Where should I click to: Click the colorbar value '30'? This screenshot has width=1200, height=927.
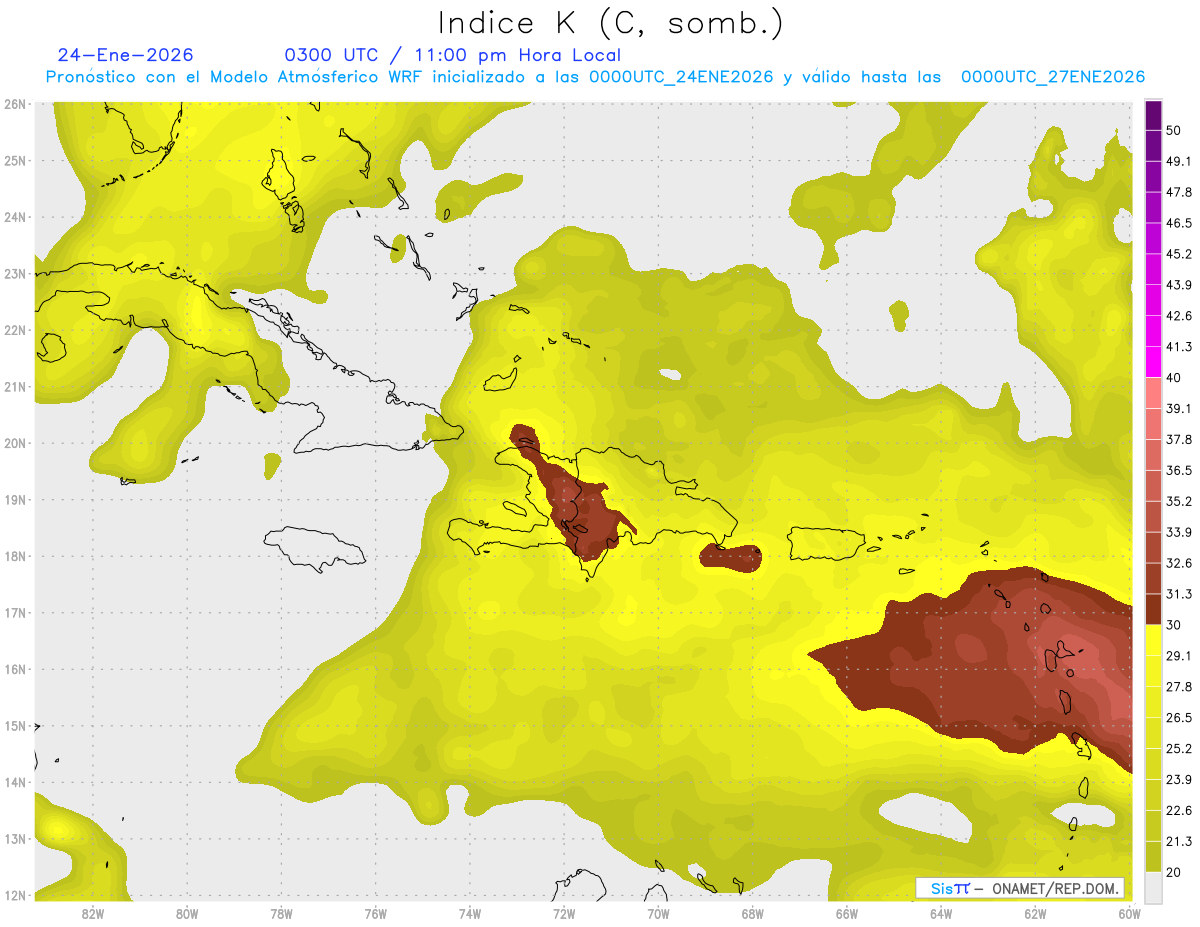click(x=1173, y=624)
